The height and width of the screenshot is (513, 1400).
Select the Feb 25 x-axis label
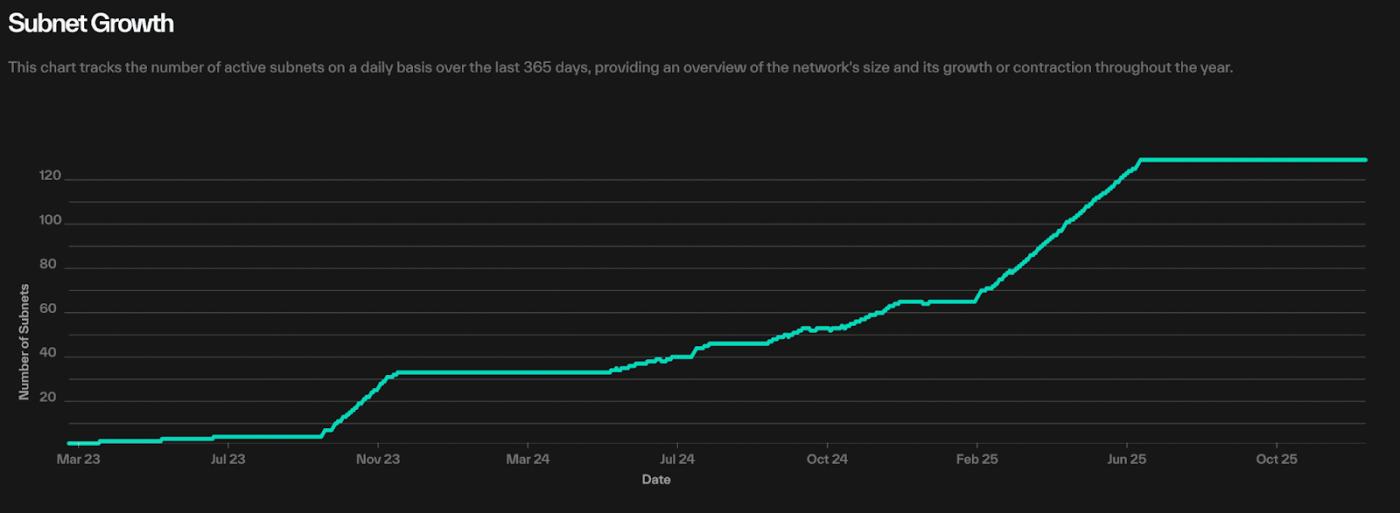pos(976,459)
